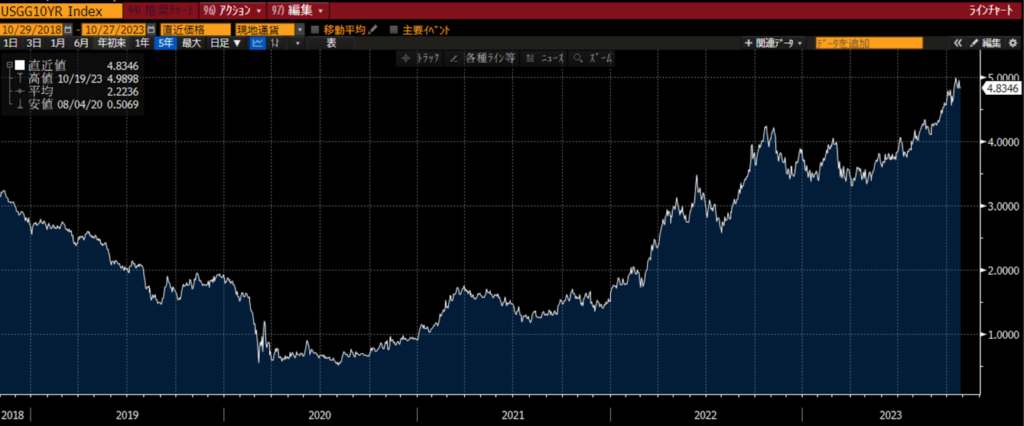Enable the 移動平均 checkbox

[x=316, y=30]
